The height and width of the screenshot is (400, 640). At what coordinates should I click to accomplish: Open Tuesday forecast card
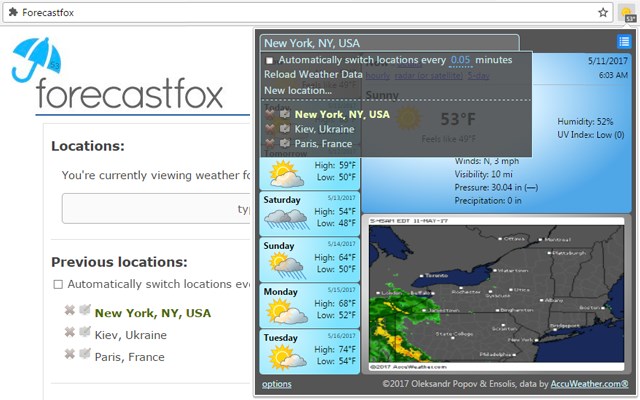pos(310,352)
